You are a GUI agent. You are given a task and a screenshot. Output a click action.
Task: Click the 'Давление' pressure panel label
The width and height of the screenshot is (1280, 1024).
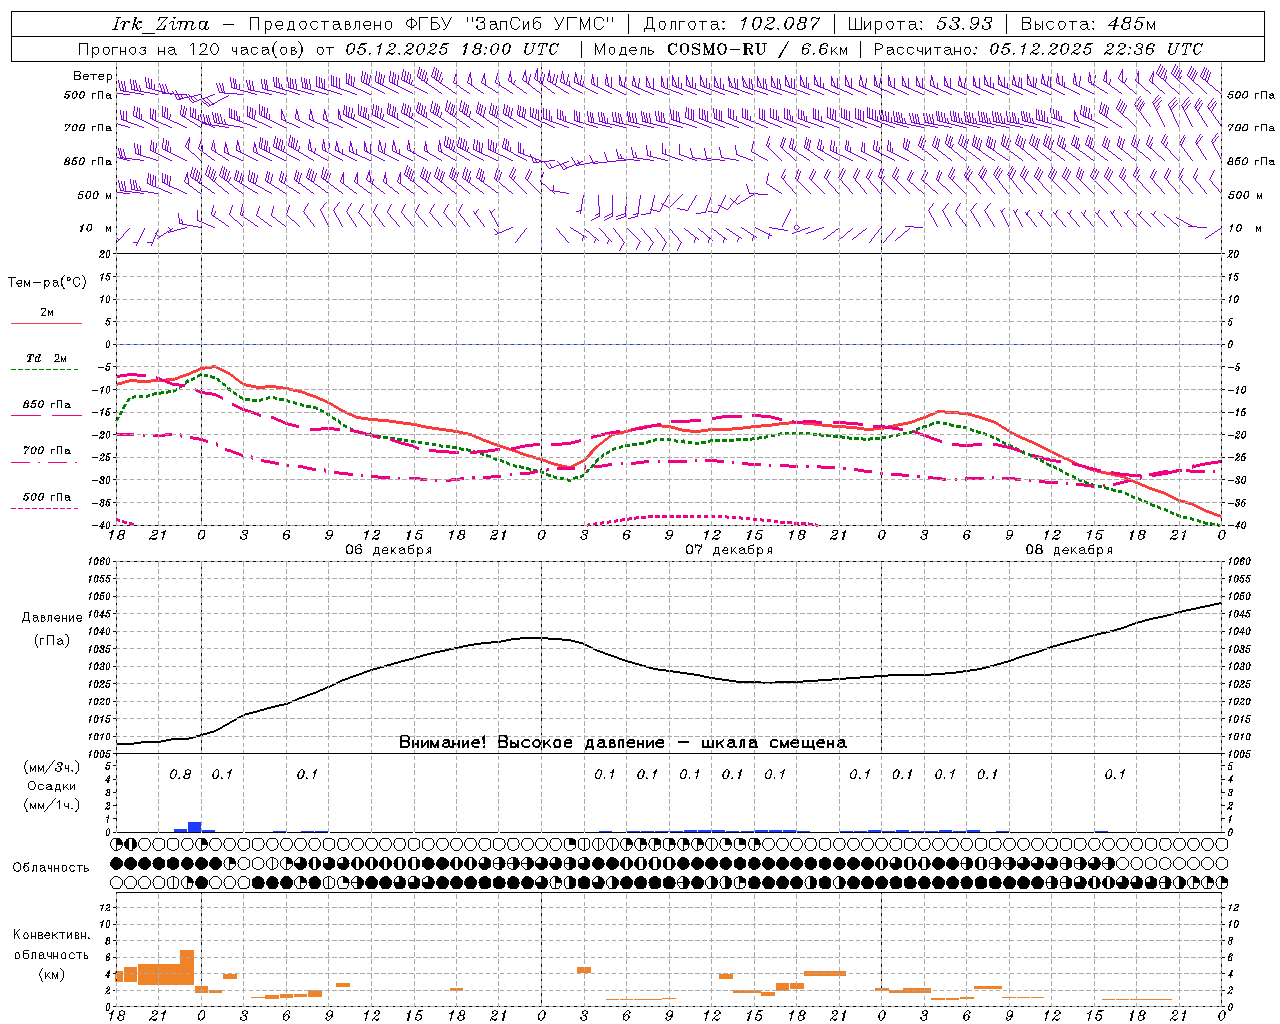(x=52, y=618)
